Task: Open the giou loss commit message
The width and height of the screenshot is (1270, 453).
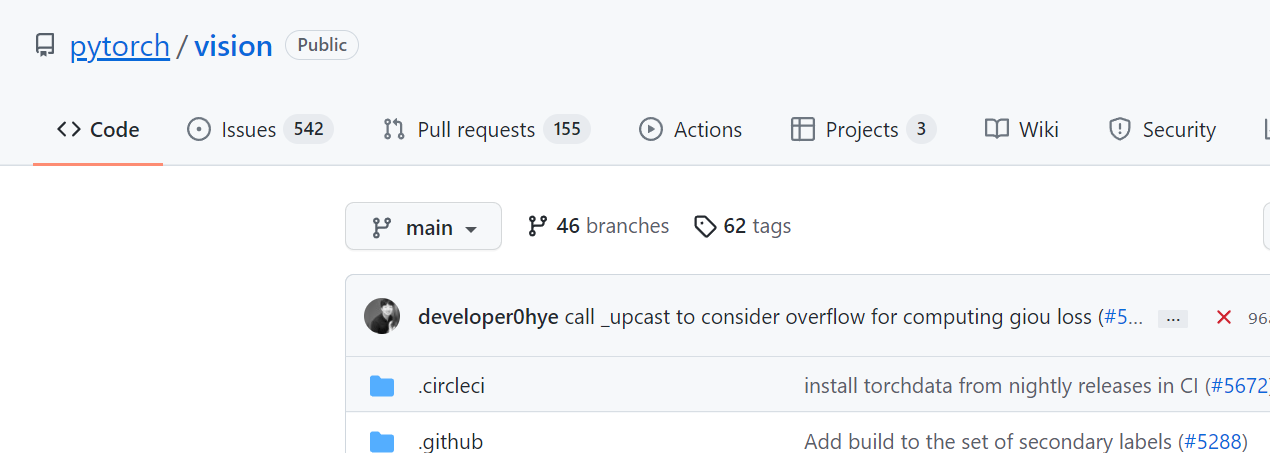Action: 828,317
